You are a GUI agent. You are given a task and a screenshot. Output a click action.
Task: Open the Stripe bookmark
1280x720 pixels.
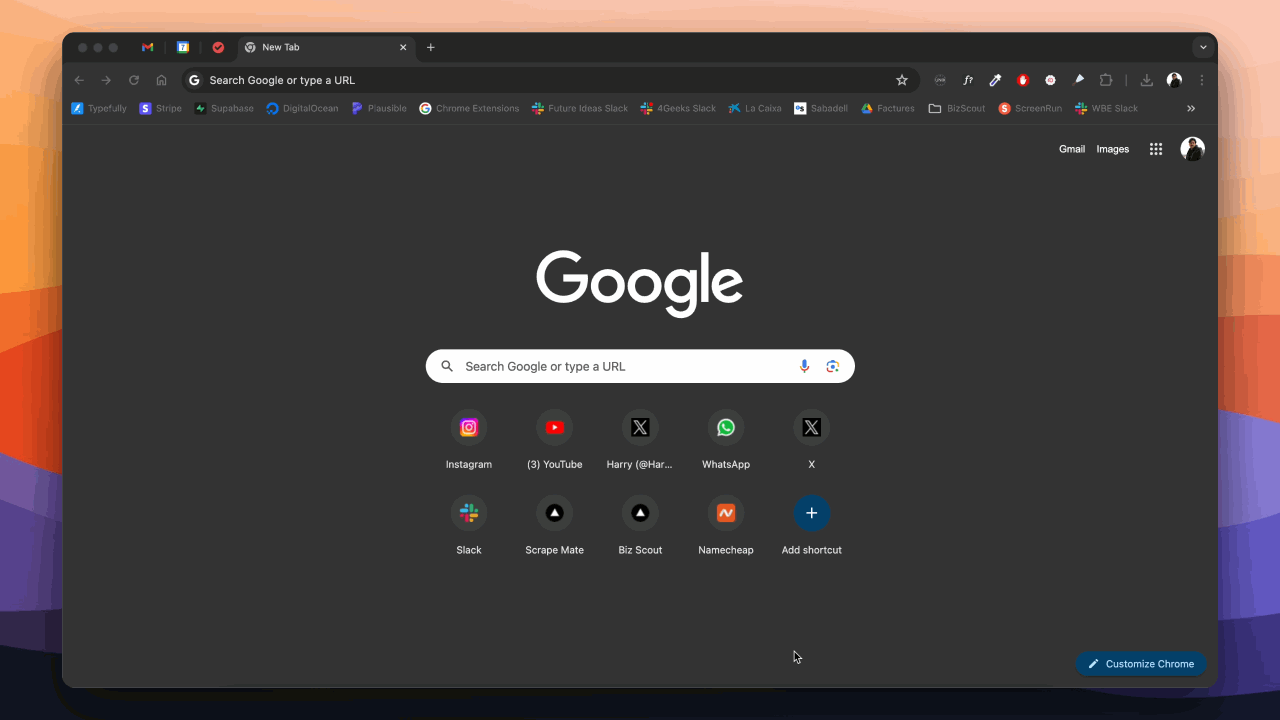(x=161, y=108)
